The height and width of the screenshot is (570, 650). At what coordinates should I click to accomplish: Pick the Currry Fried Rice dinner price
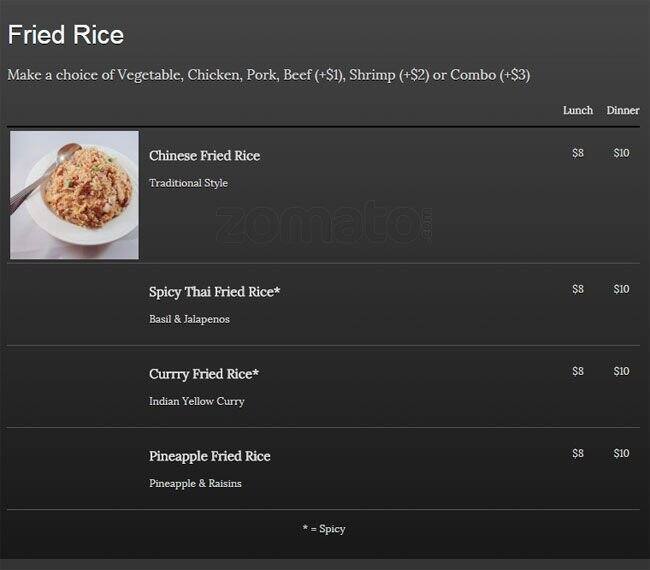click(621, 371)
